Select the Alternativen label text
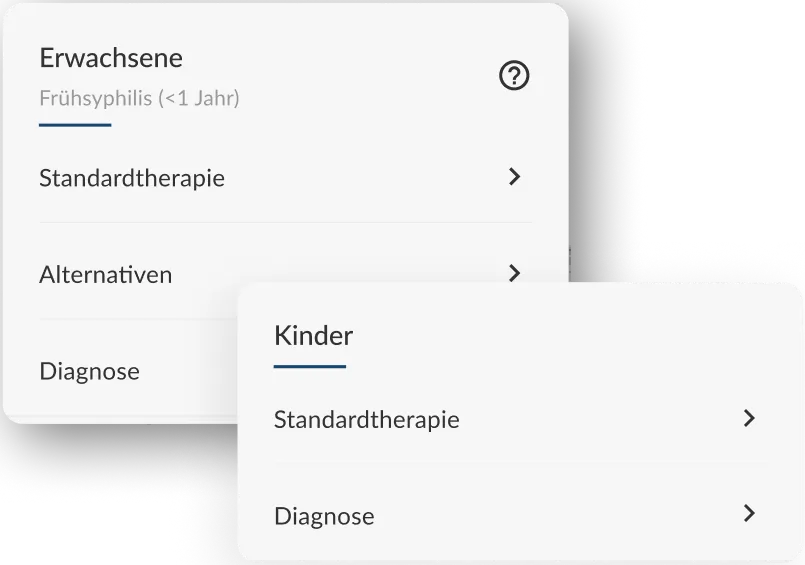 [105, 274]
